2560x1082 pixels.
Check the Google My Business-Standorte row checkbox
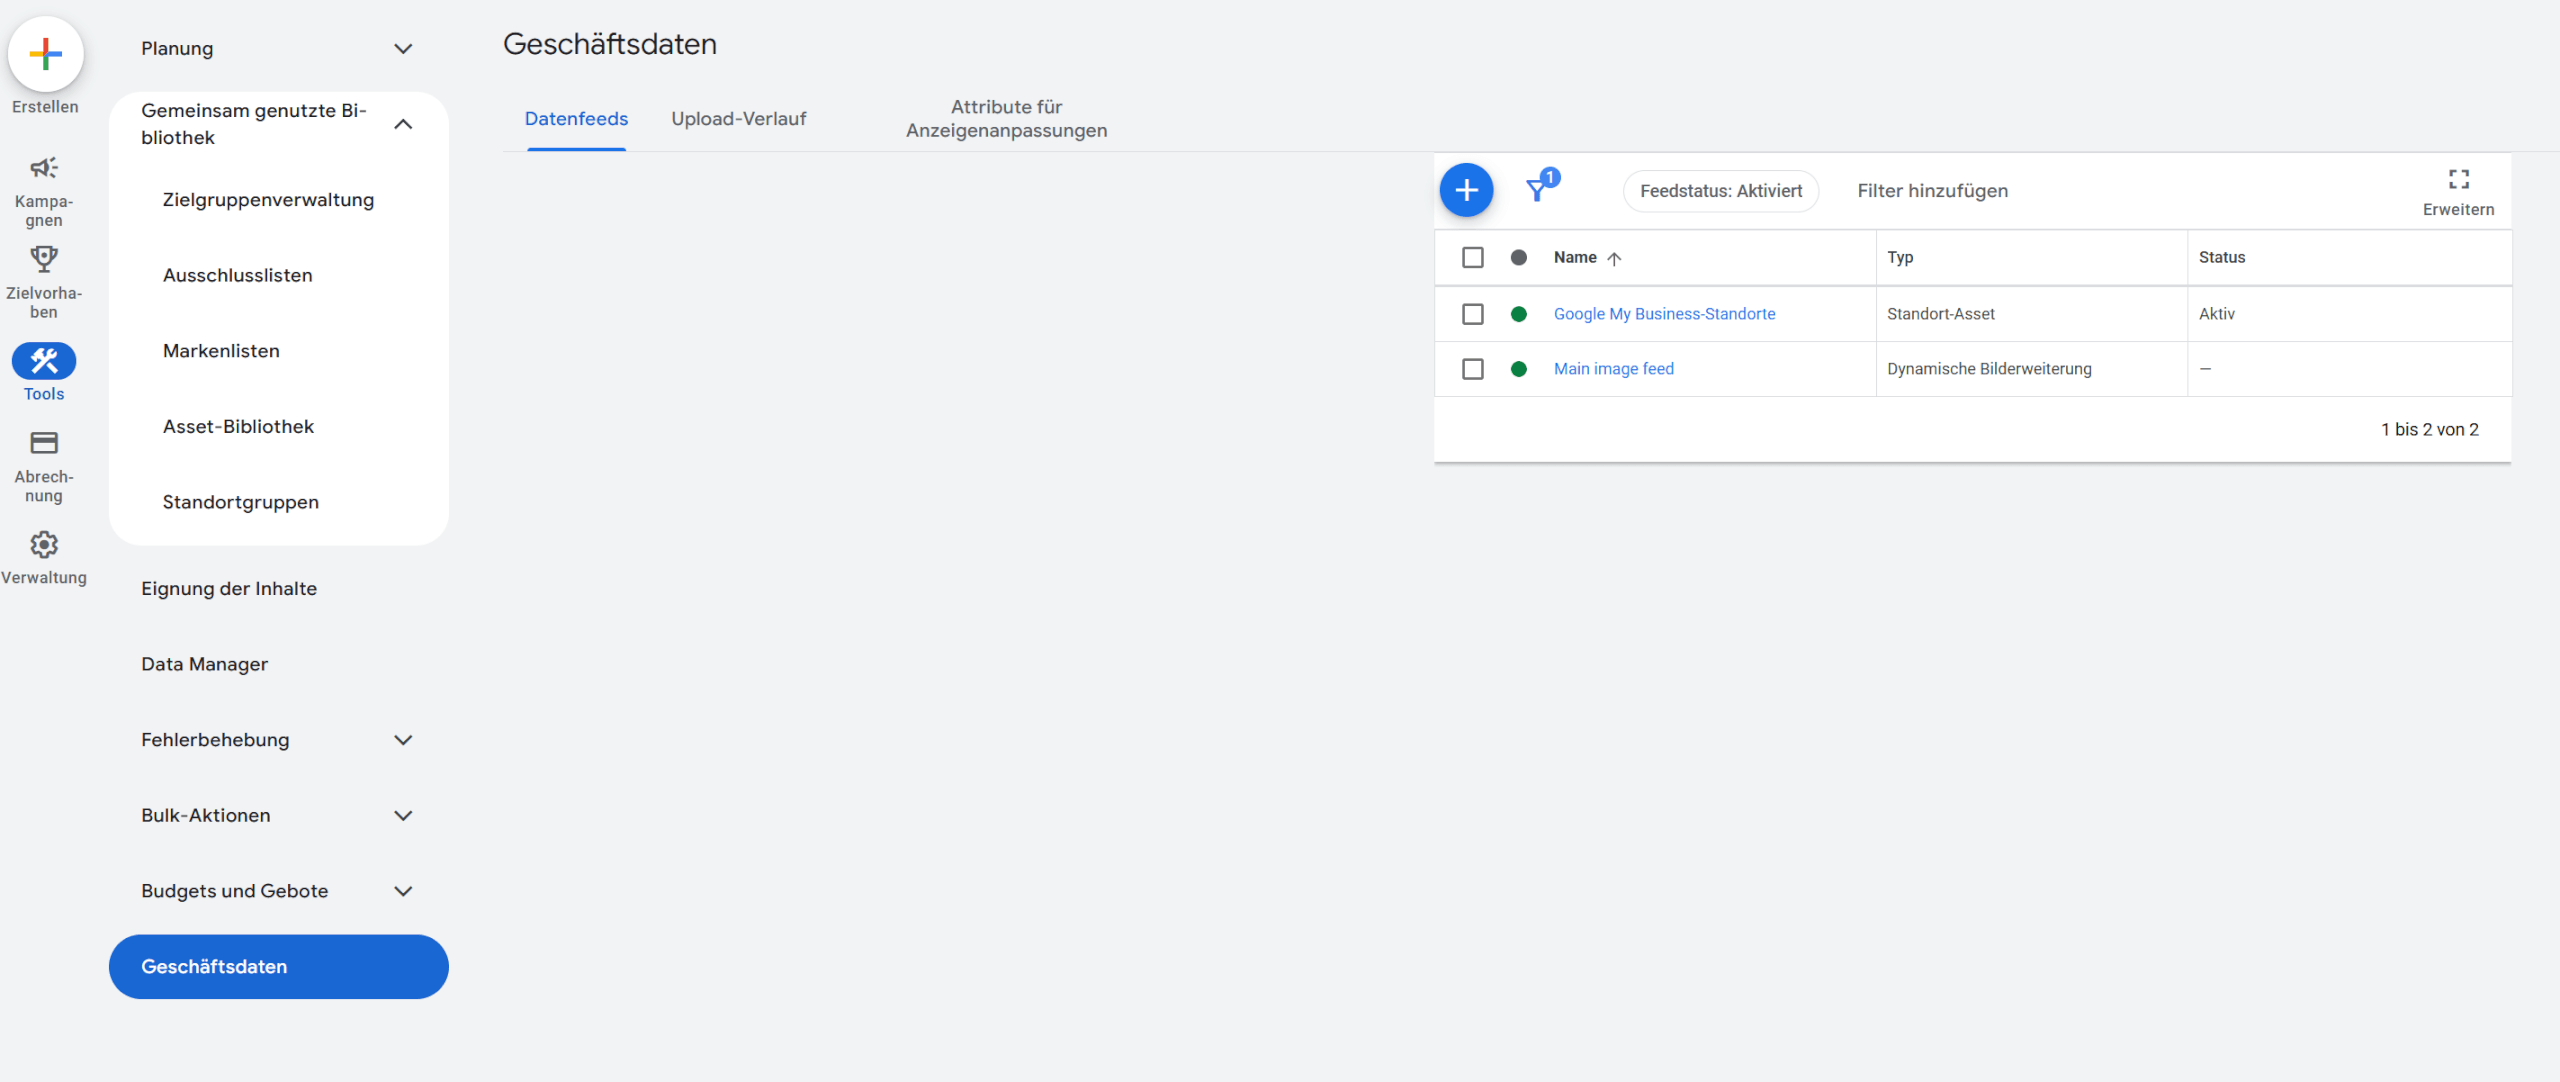coord(1472,314)
